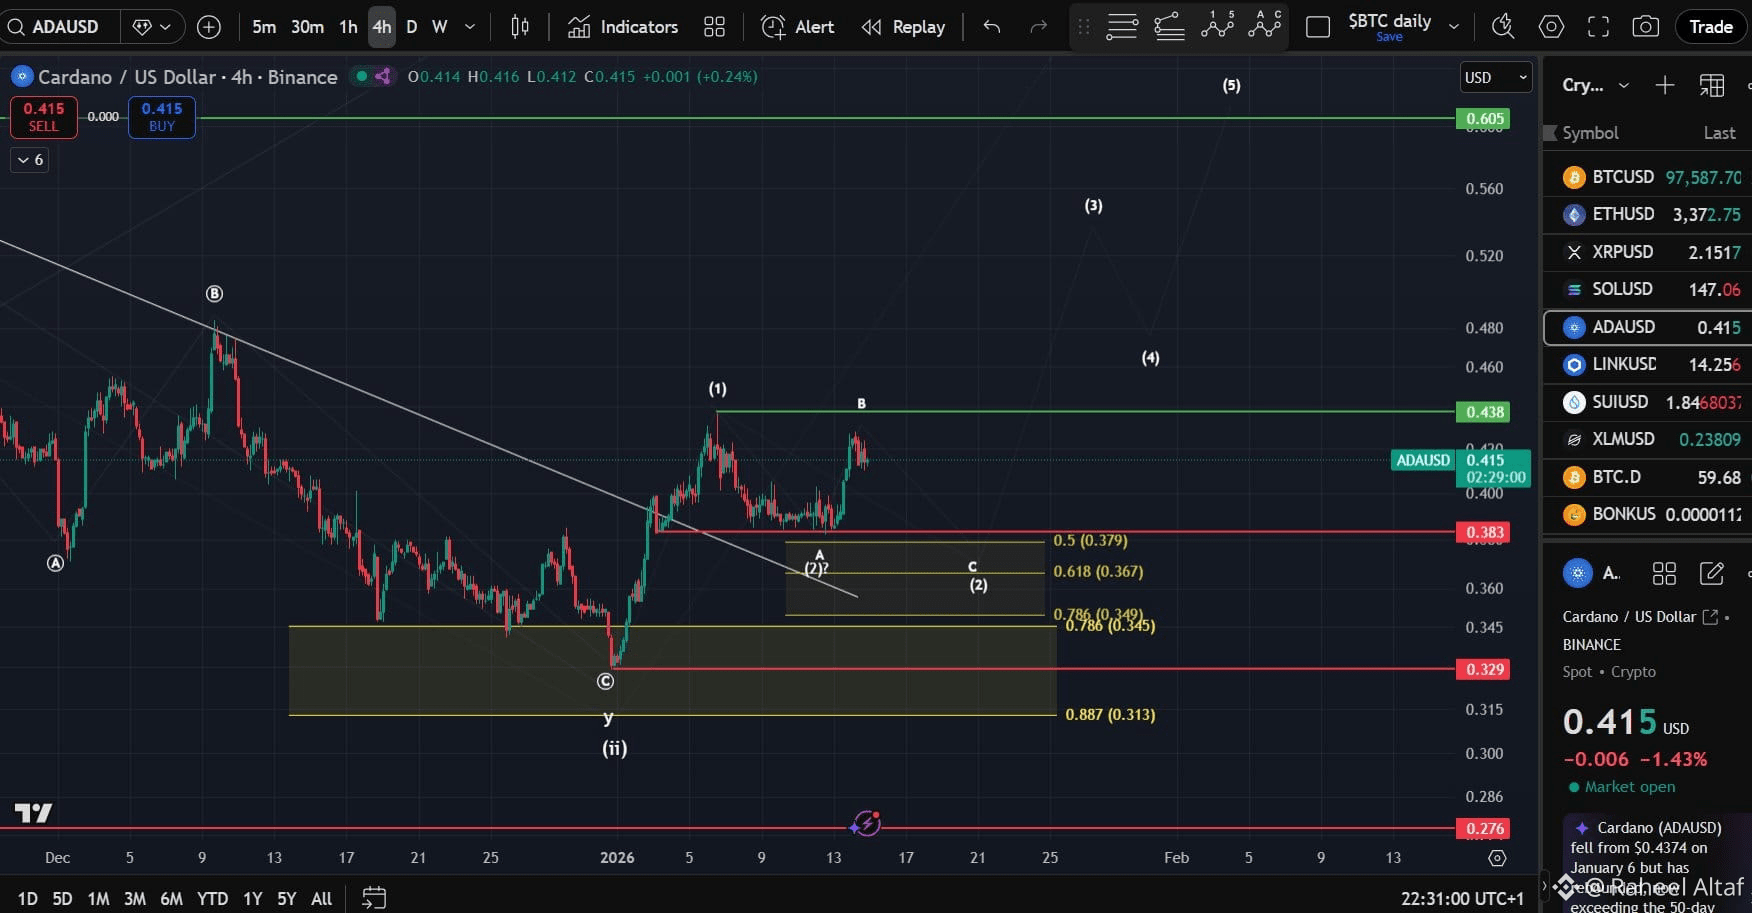Select SOLUSD in the watchlist
Image resolution: width=1752 pixels, height=913 pixels.
(x=1648, y=289)
